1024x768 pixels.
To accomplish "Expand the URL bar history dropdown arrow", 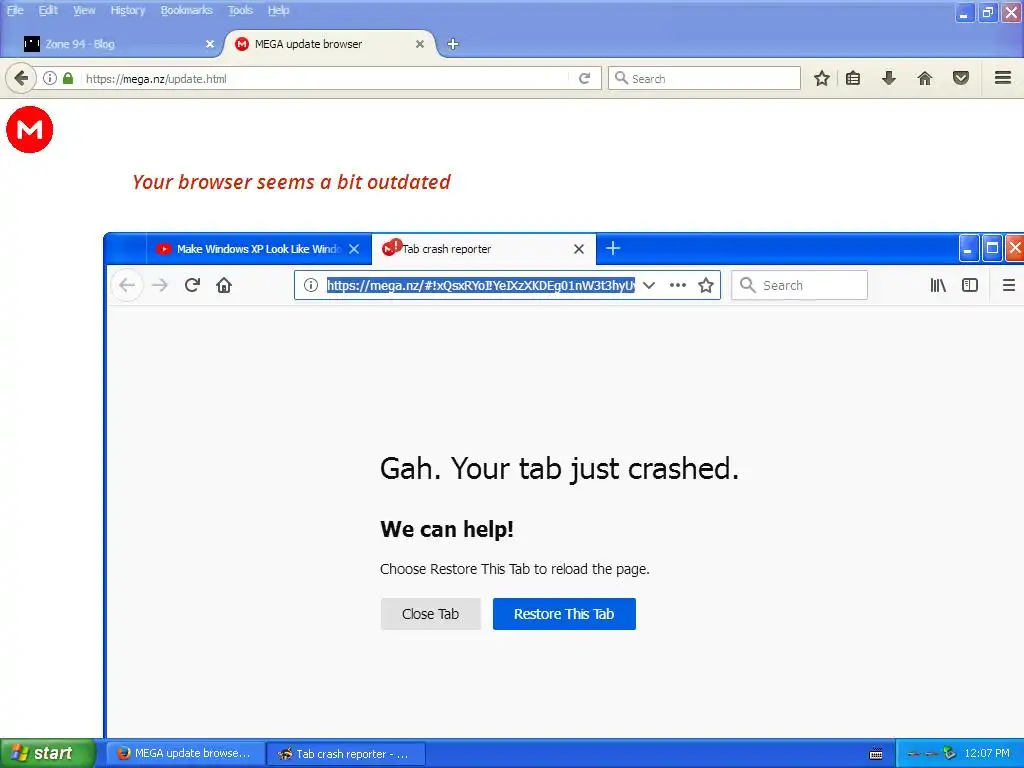I will coord(648,285).
